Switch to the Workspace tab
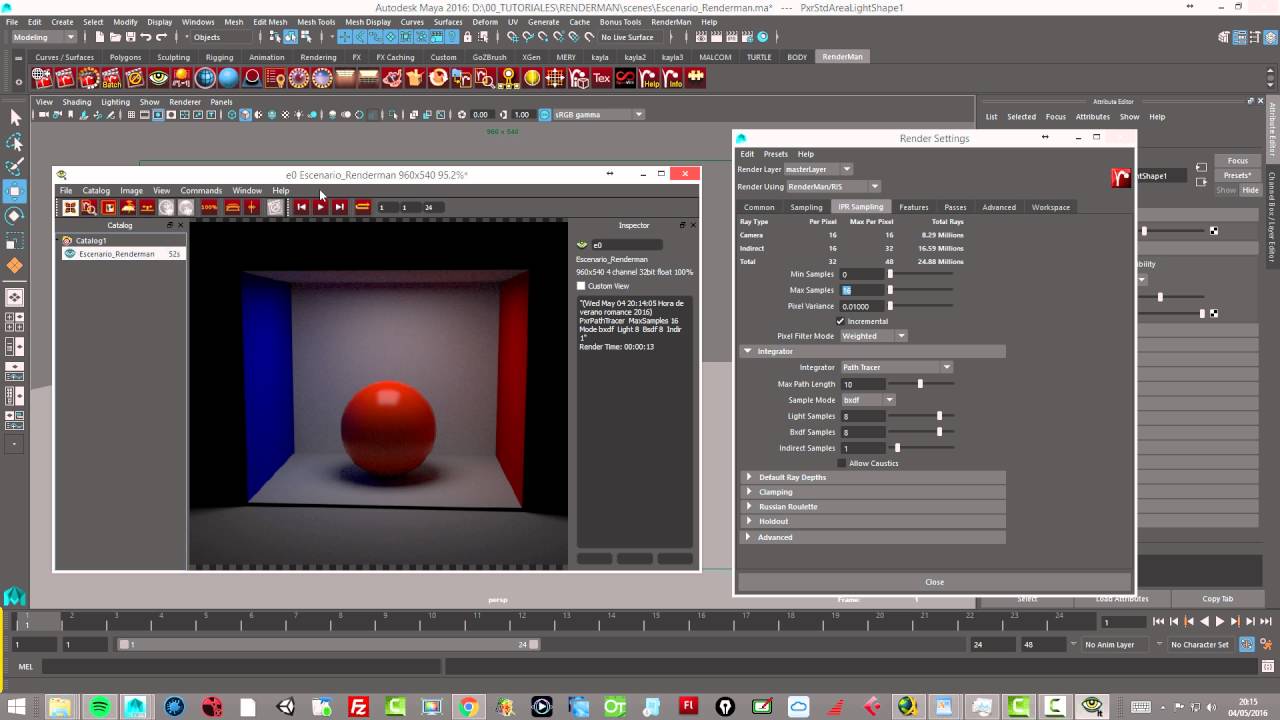 click(x=1050, y=207)
